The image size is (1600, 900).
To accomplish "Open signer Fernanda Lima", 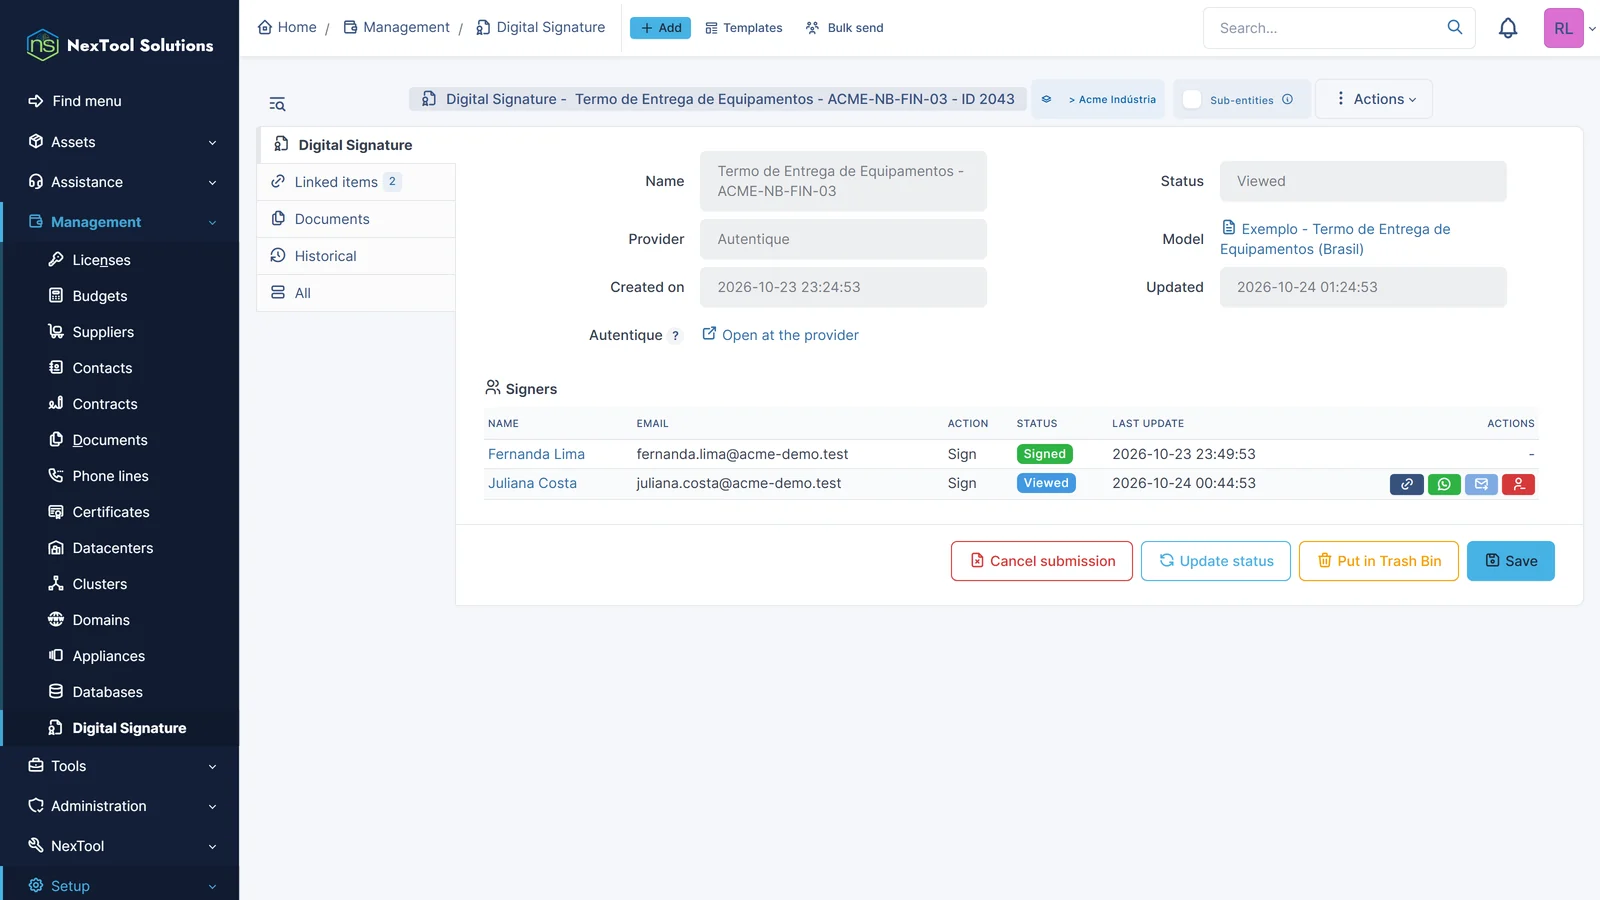I will [536, 454].
